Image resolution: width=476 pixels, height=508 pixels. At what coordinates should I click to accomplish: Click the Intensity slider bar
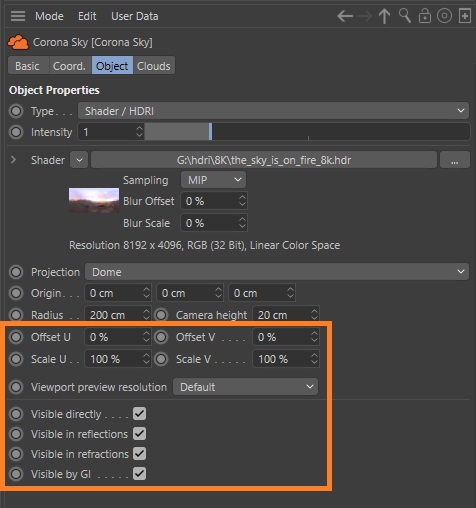click(x=307, y=132)
